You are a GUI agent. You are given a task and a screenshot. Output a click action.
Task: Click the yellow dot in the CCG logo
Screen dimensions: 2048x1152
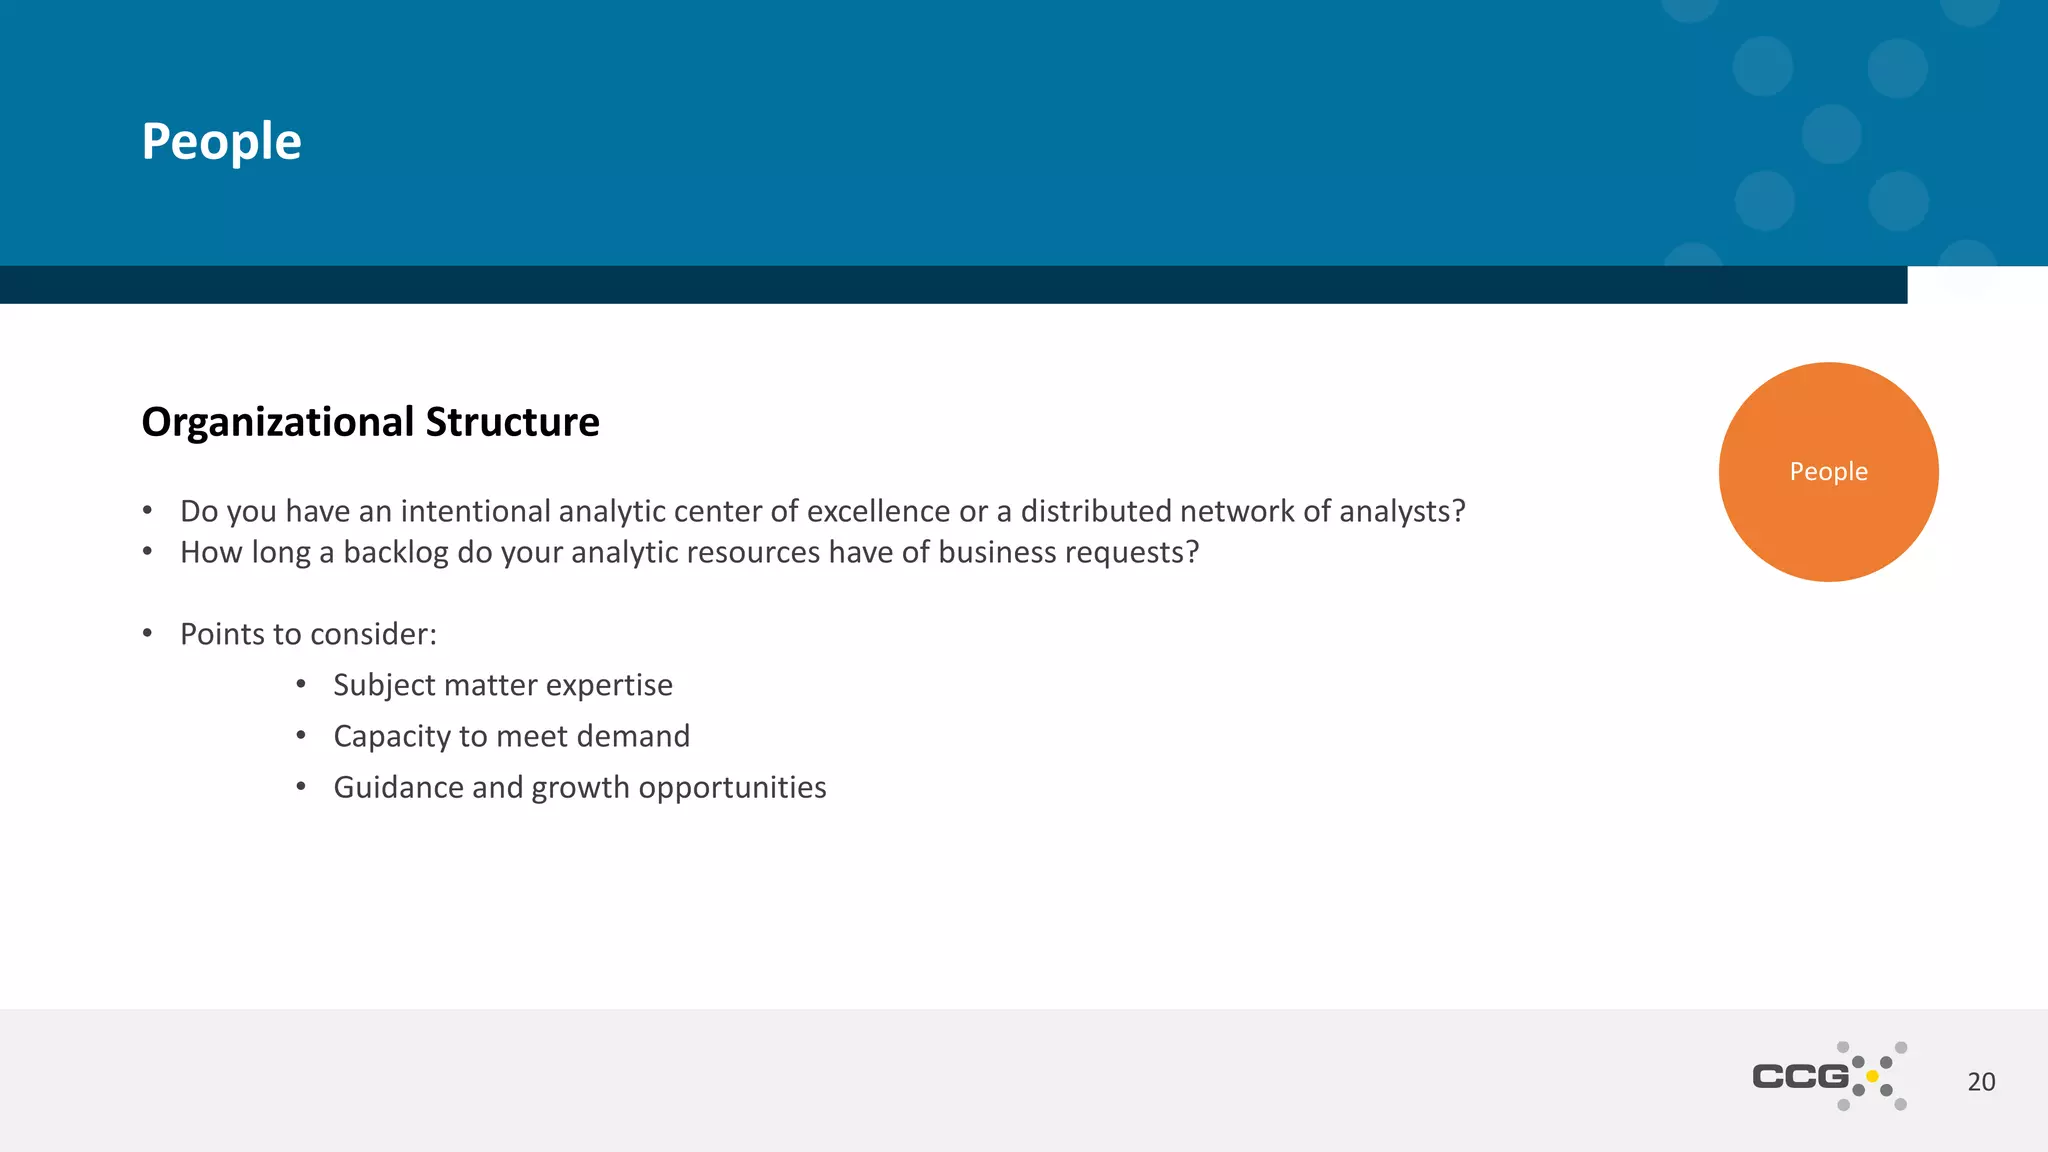point(1872,1076)
